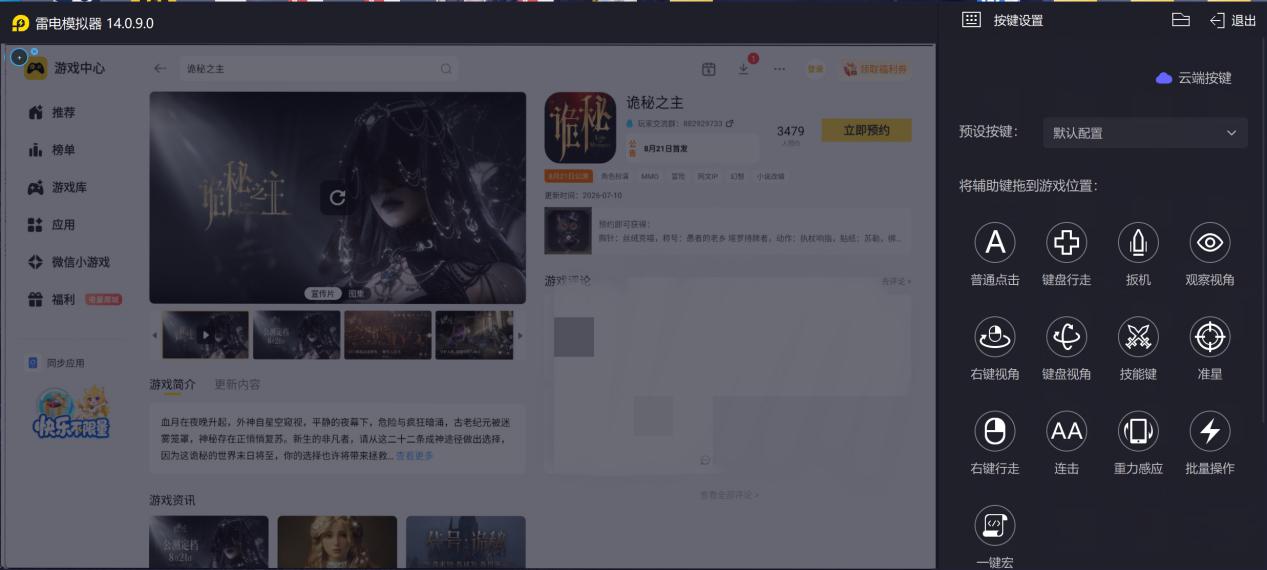Click the 按键设置 keyboard icon

(971, 20)
